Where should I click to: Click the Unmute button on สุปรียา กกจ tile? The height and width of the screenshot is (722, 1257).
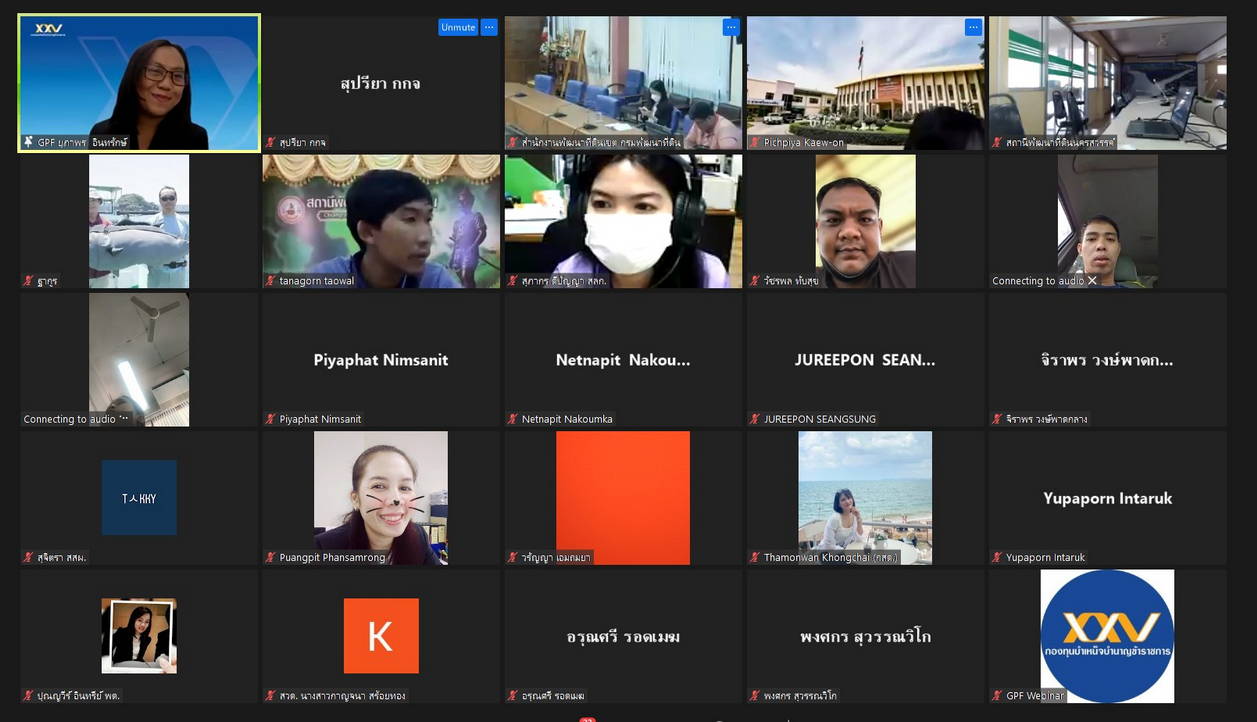pos(457,27)
